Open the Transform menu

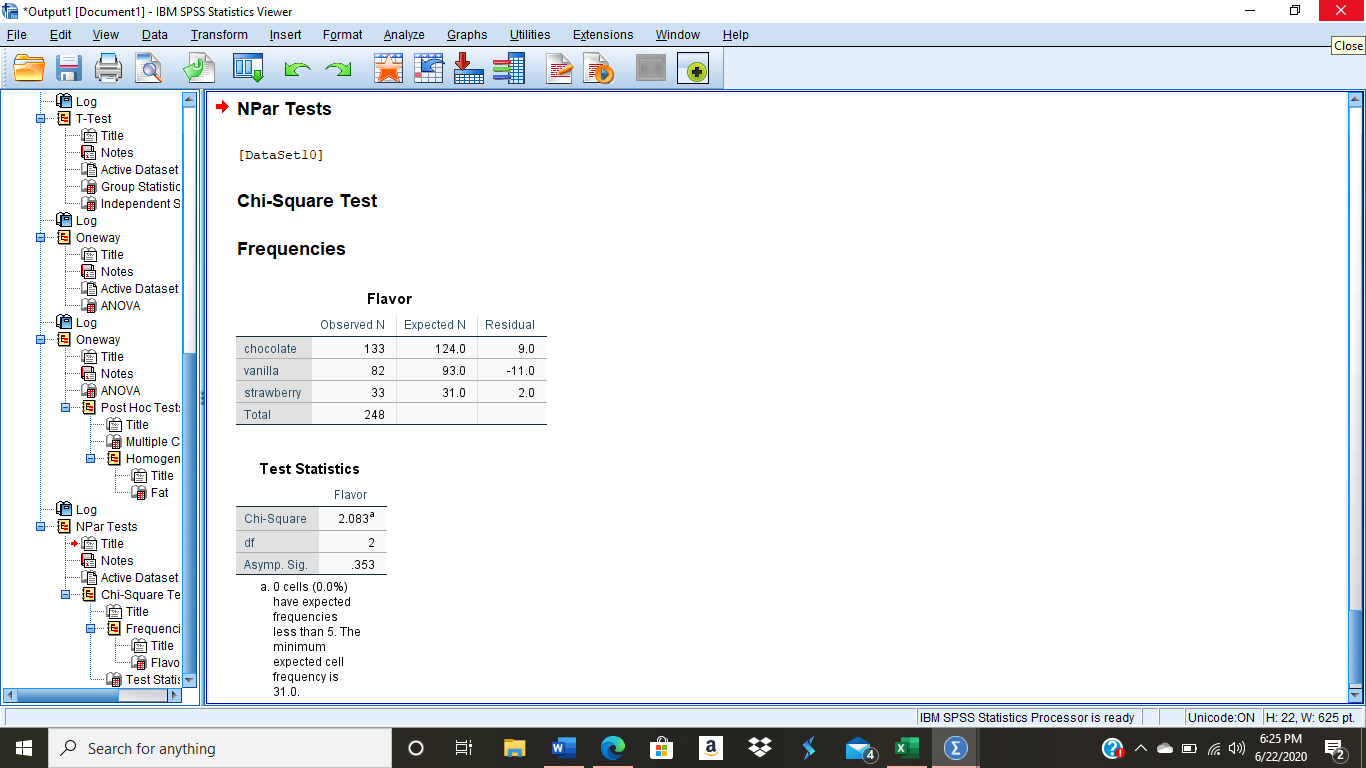(219, 35)
